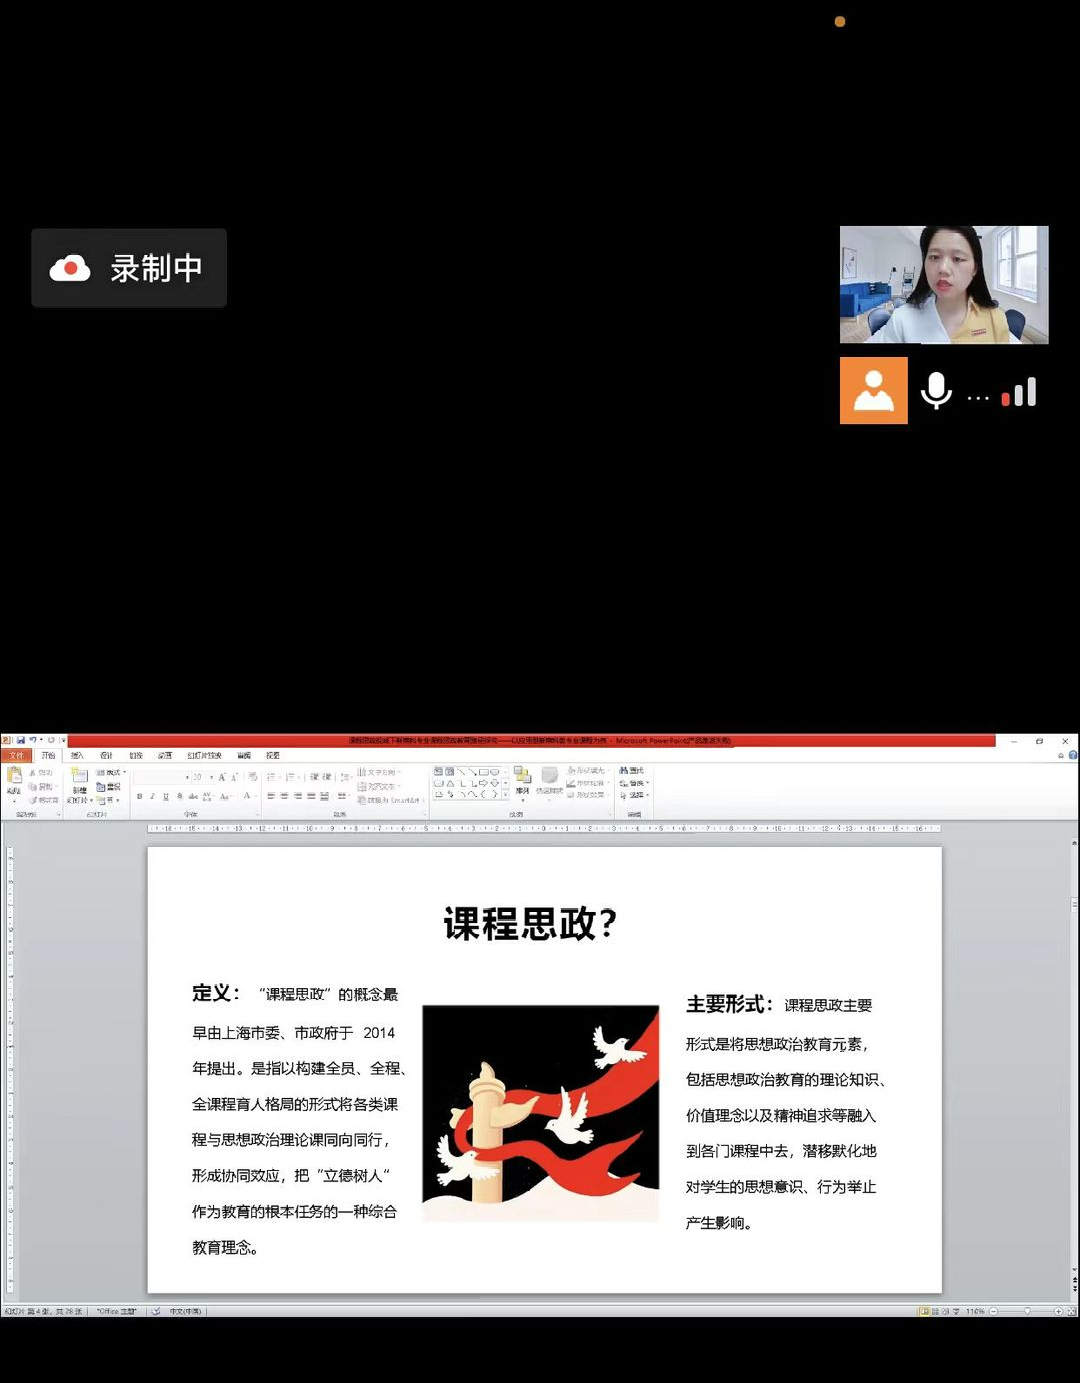Click the orange participant avatar icon
The image size is (1080, 1383).
(873, 391)
